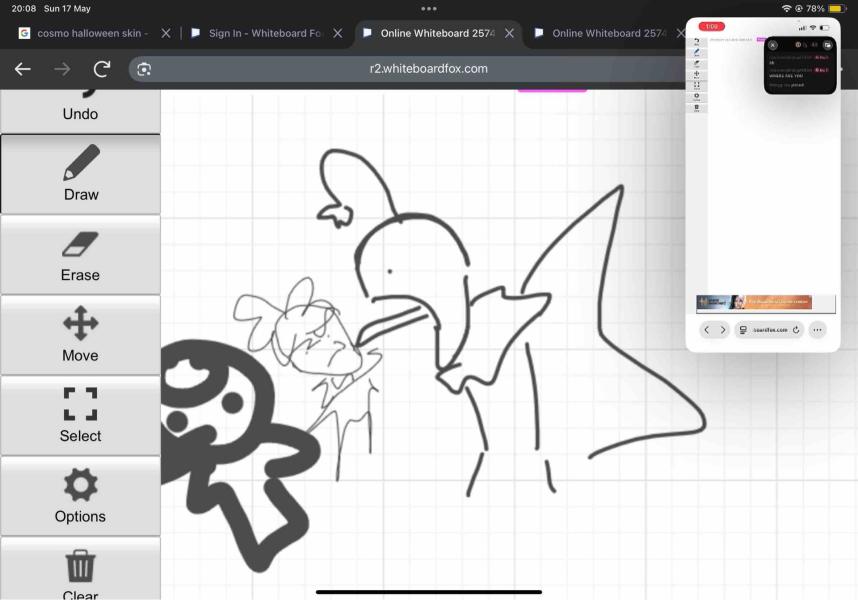Tap the battery indicator in the iPad status bar
The width and height of the screenshot is (858, 600).
pyautogui.click(x=837, y=9)
